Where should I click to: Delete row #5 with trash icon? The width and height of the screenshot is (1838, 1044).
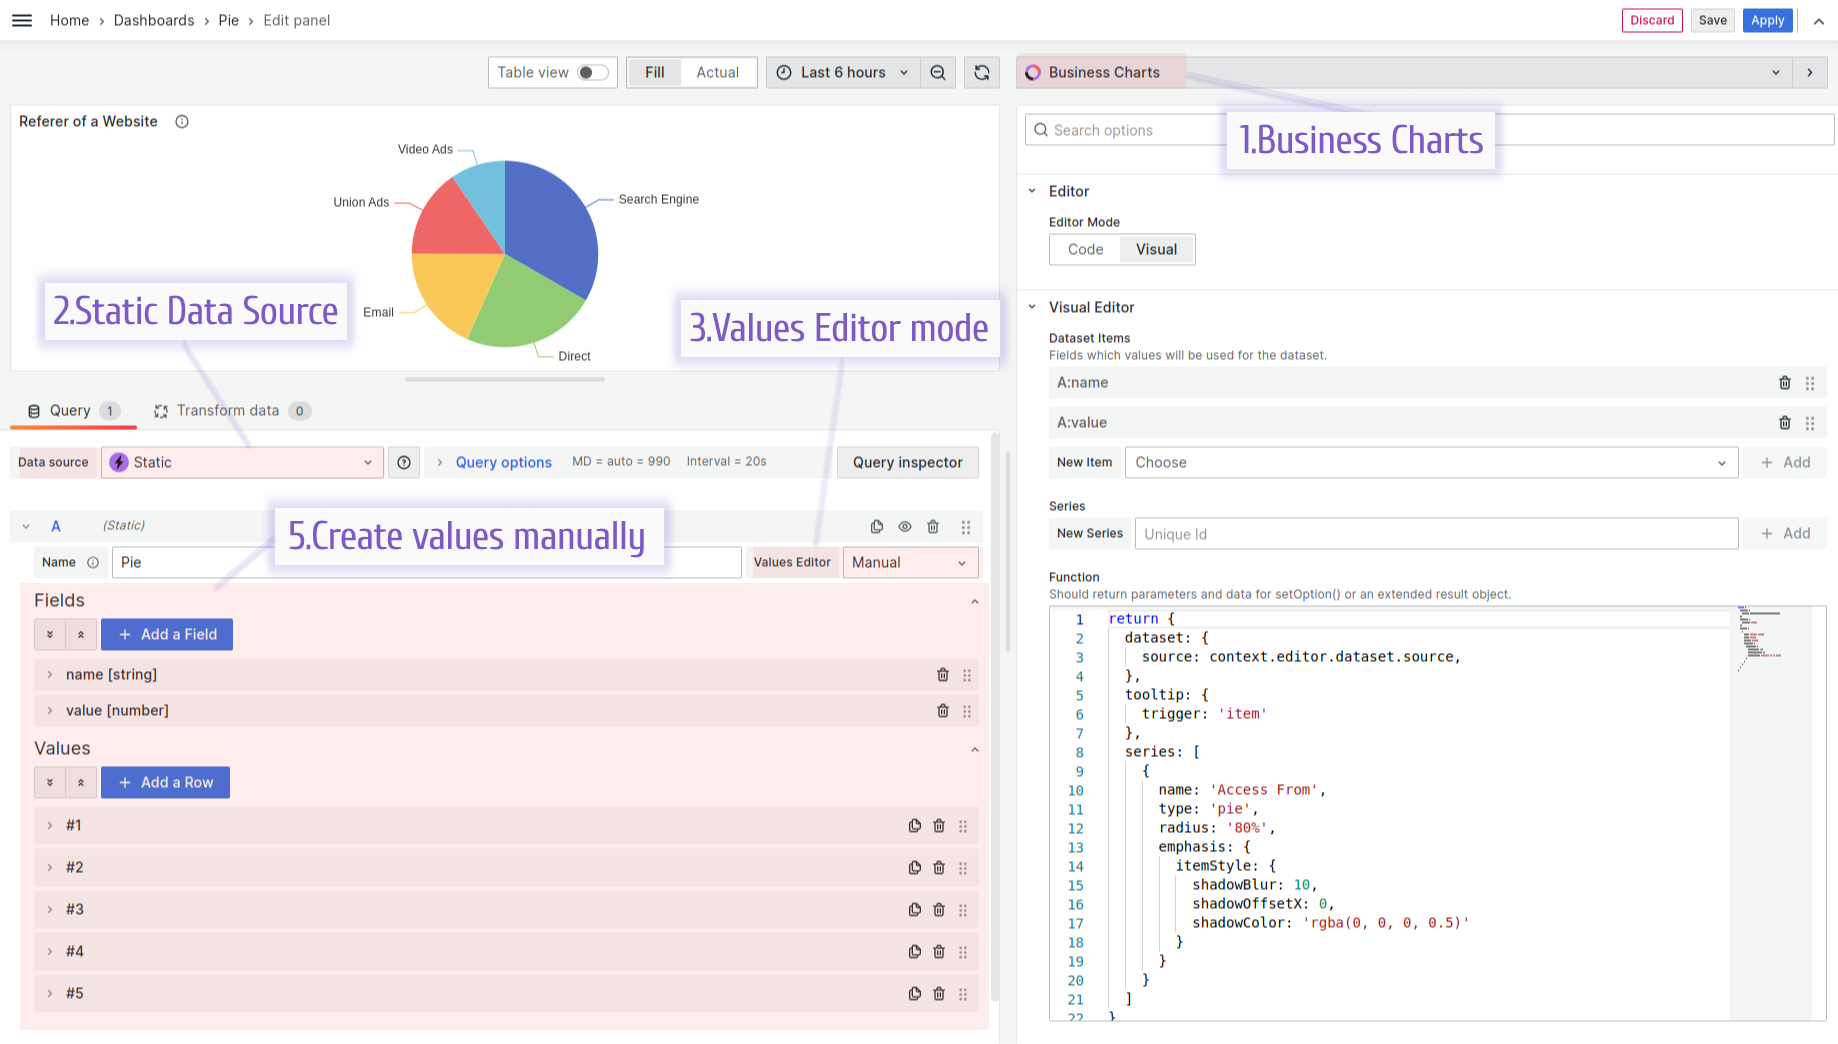938,994
